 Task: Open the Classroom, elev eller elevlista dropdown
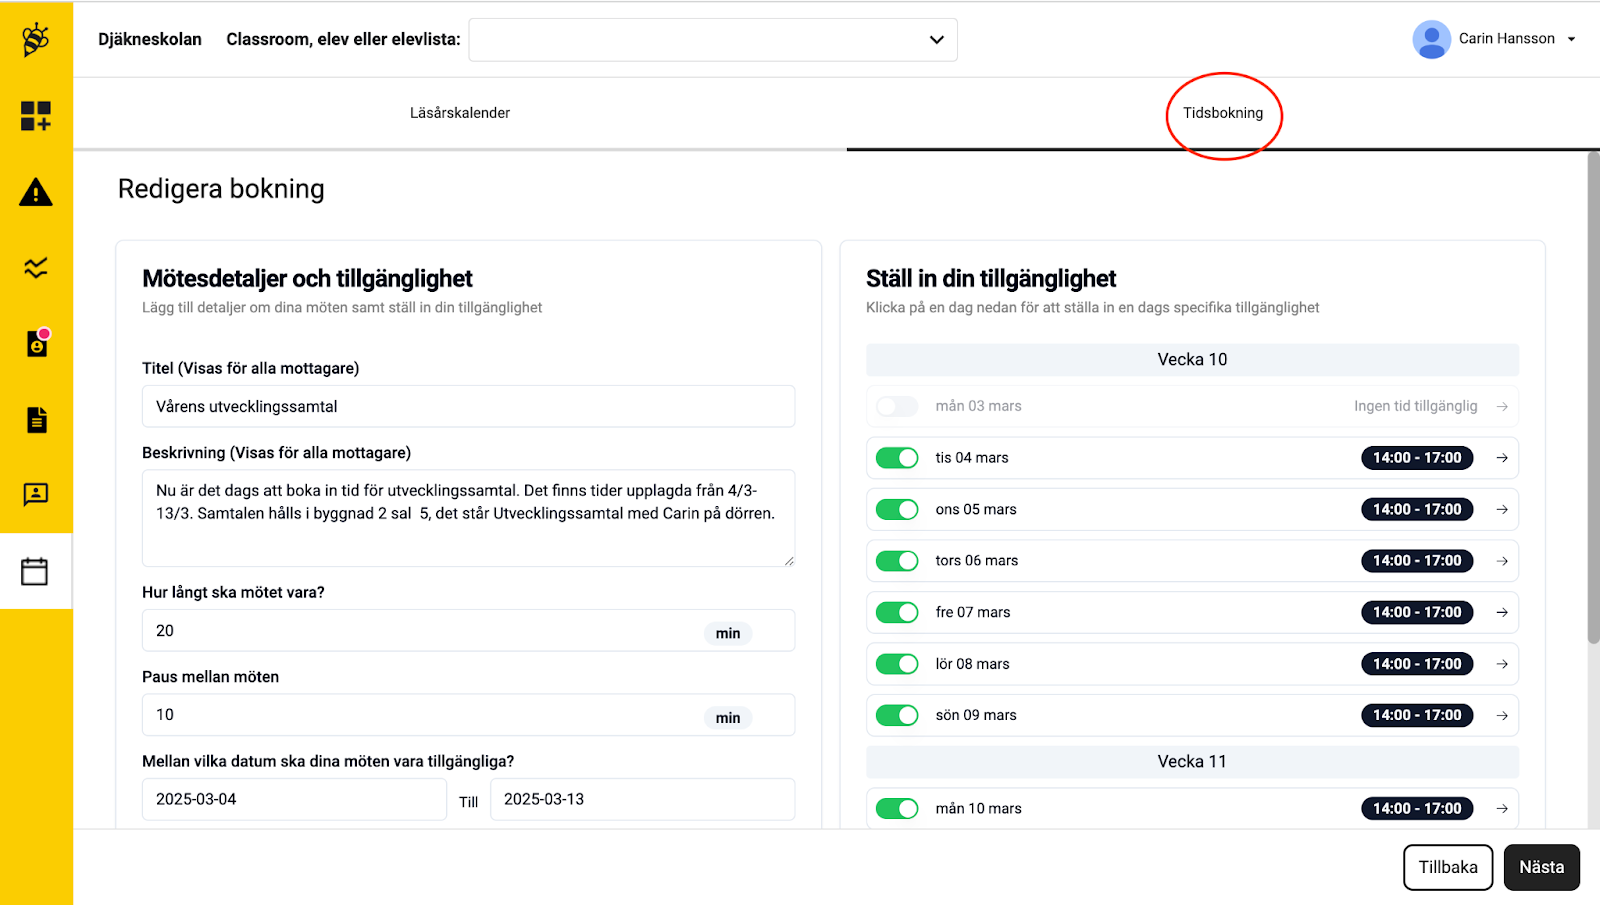pyautogui.click(x=713, y=40)
